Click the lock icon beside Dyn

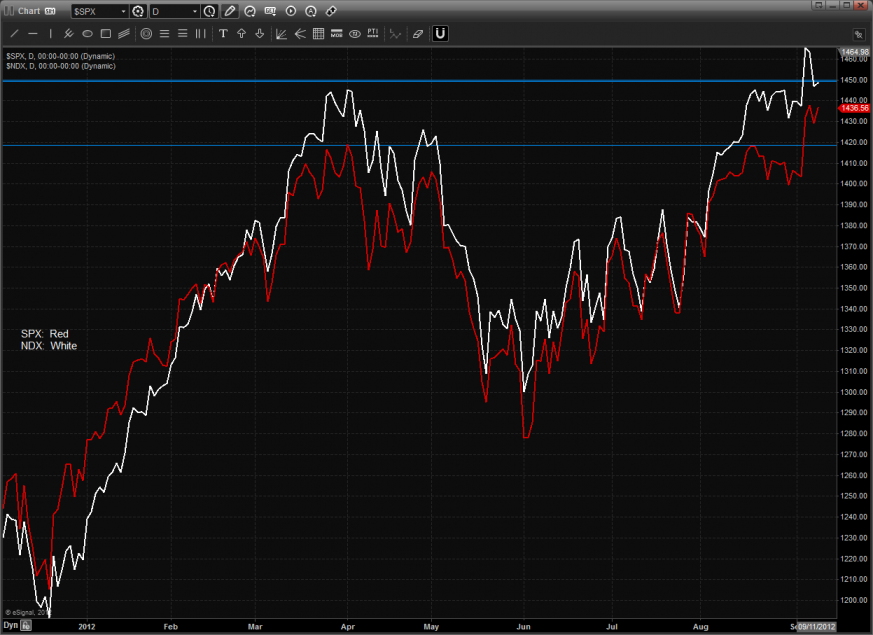tap(26, 626)
